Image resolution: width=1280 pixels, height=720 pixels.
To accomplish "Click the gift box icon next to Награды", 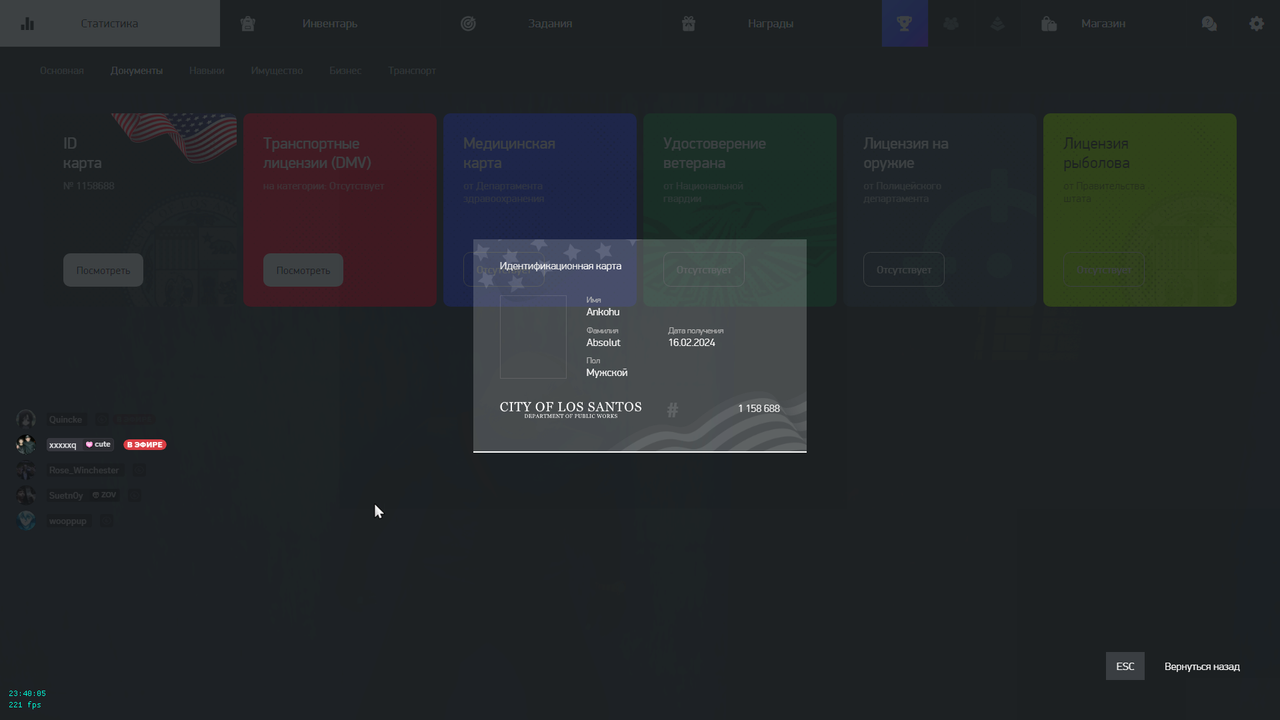I will (x=688, y=23).
